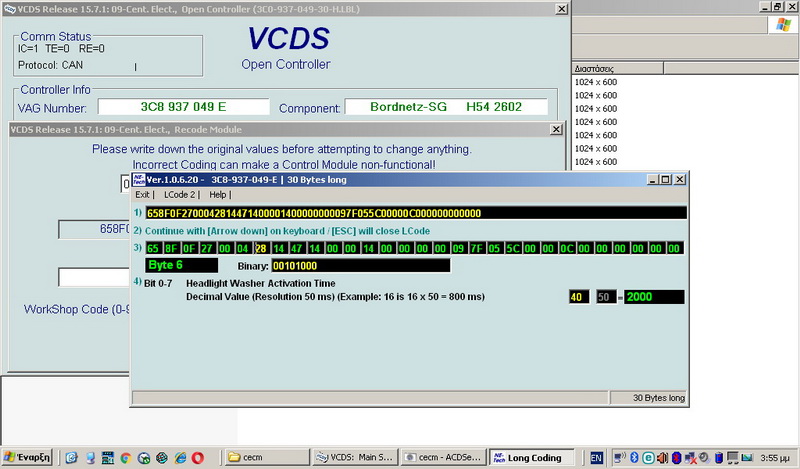Select byte cell 0F
The height and width of the screenshot is (469, 800).
189,249
